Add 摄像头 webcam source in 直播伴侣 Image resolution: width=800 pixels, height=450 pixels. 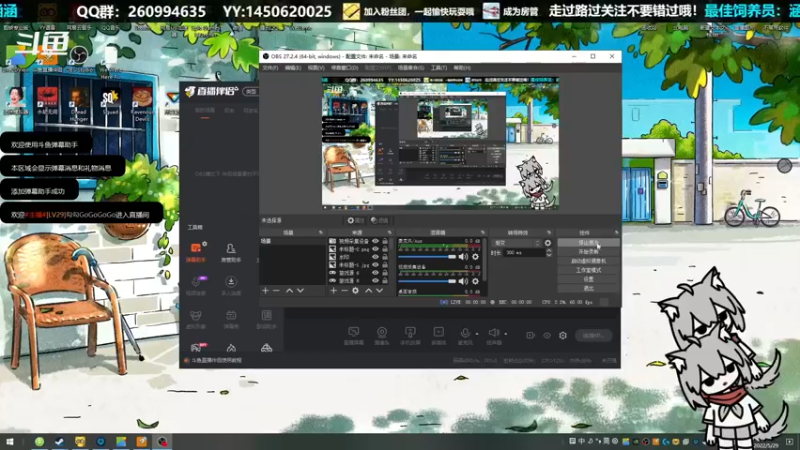pos(382,336)
